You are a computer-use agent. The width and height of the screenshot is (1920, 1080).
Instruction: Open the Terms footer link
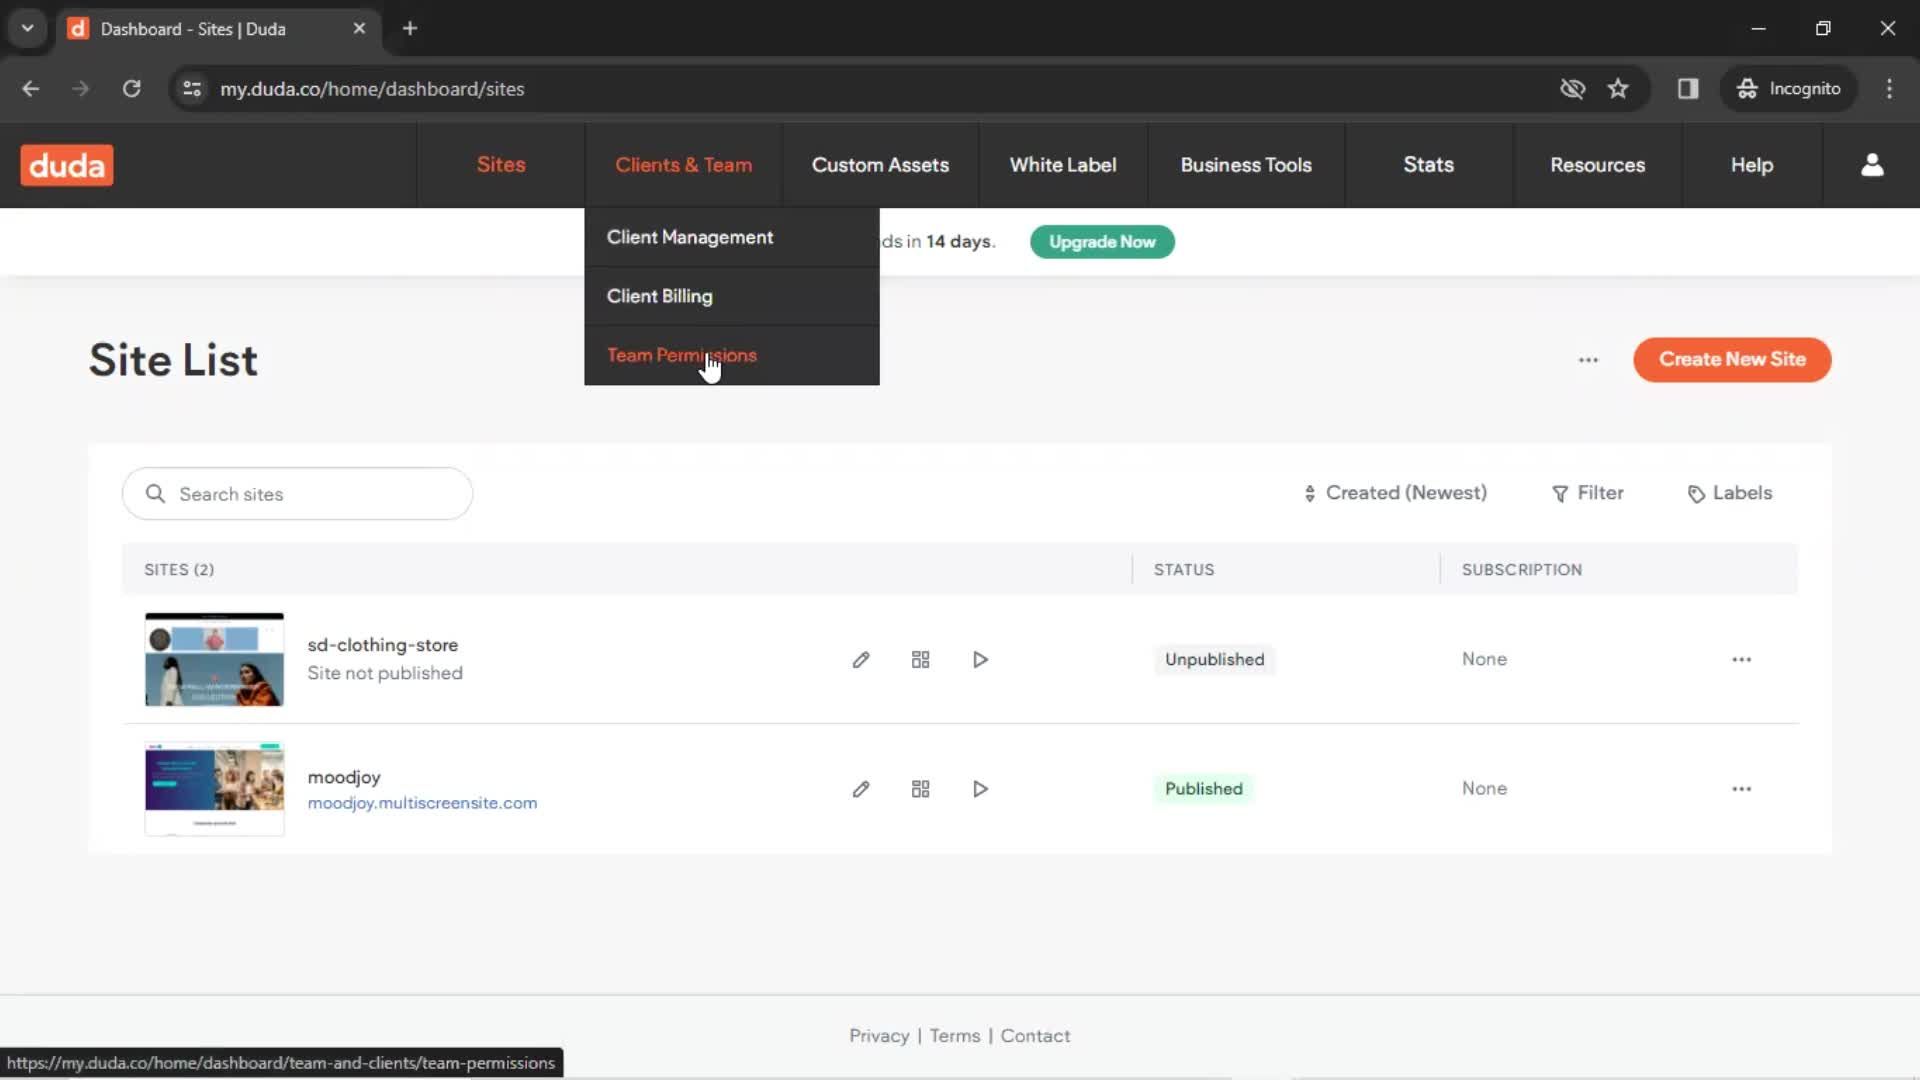pos(955,1036)
